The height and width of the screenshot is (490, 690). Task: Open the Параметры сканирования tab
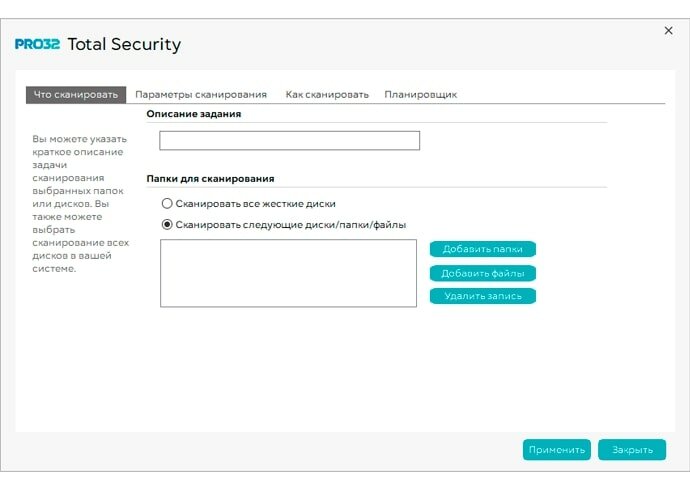point(201,94)
